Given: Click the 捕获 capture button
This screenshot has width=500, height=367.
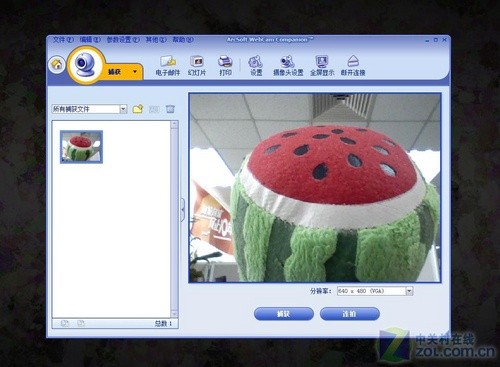Looking at the screenshot, I should point(284,314).
